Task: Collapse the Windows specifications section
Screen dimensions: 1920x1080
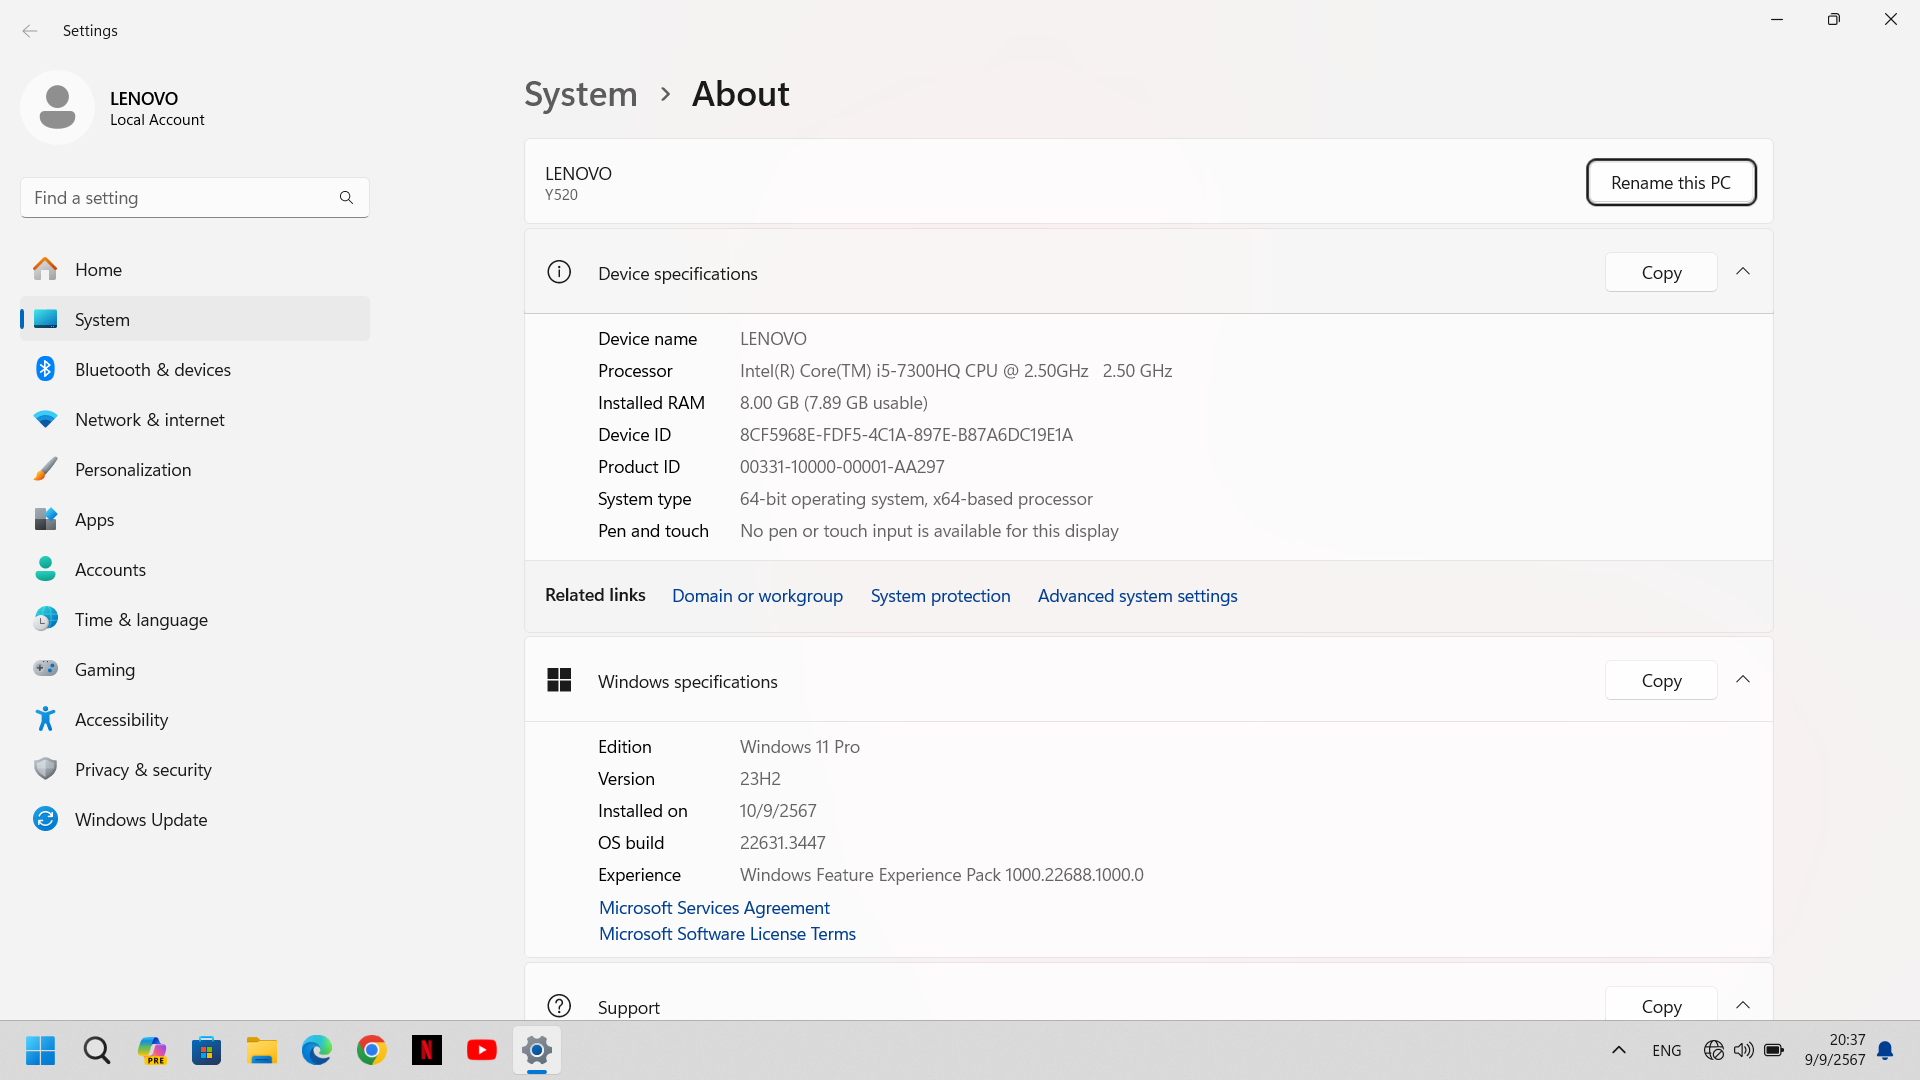Action: point(1743,680)
